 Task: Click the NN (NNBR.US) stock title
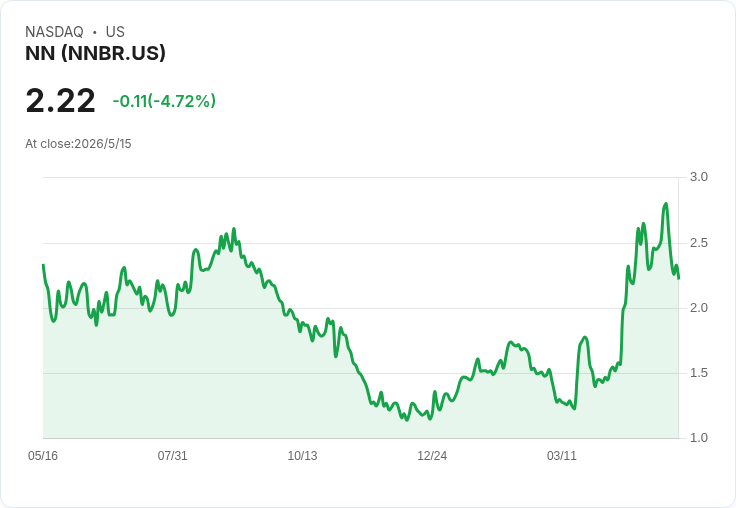coord(95,53)
